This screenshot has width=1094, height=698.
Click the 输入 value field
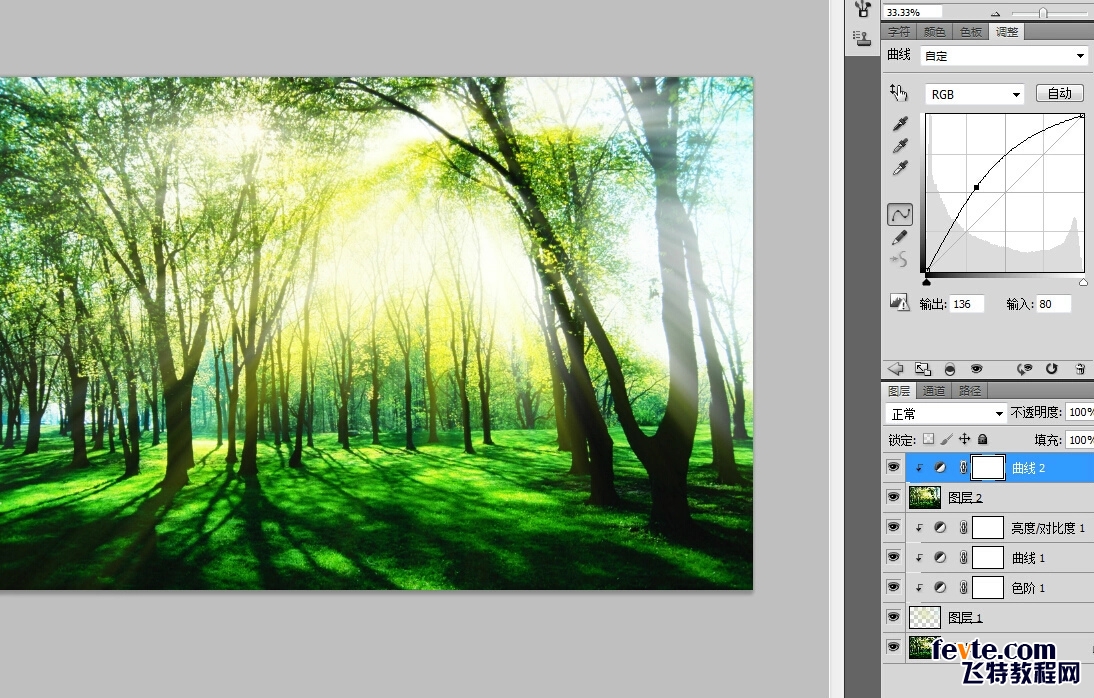[x=1054, y=304]
